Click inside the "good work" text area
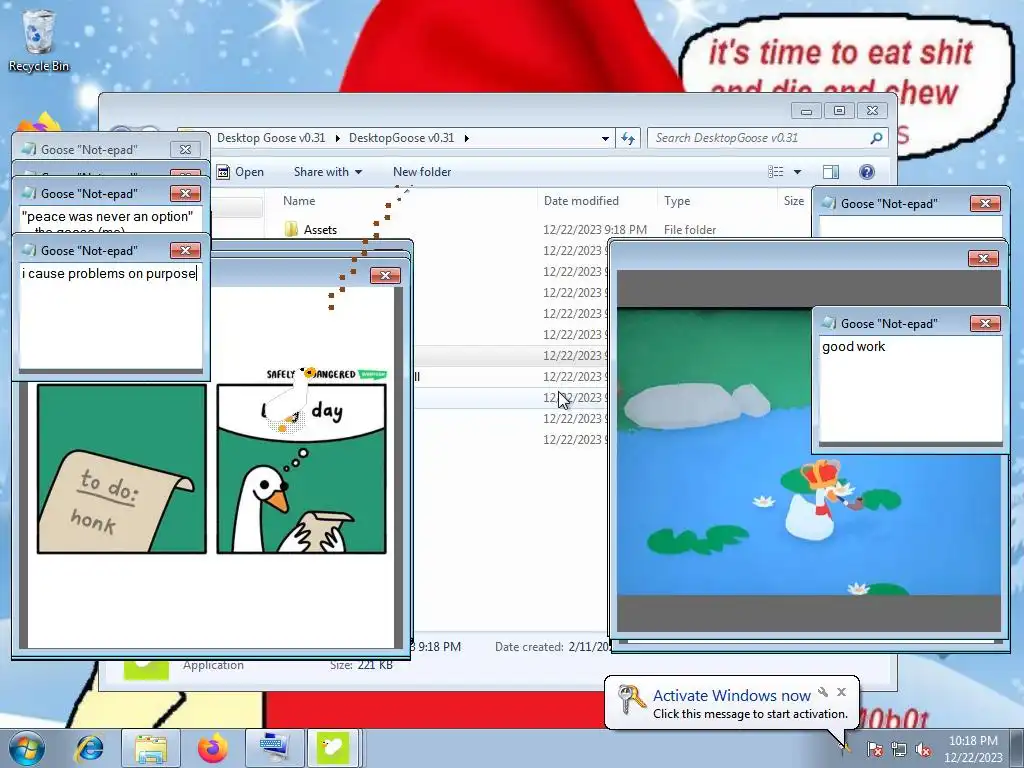The height and width of the screenshot is (768, 1024). [x=910, y=389]
